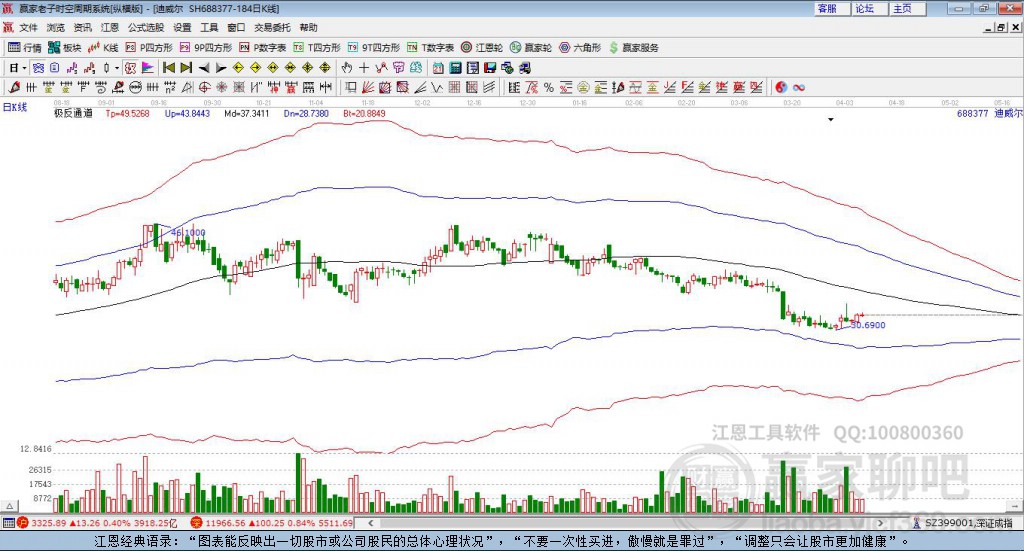This screenshot has width=1024, height=551.
Task: Expand the candlestick style dropdown arrow
Action: coord(117,68)
